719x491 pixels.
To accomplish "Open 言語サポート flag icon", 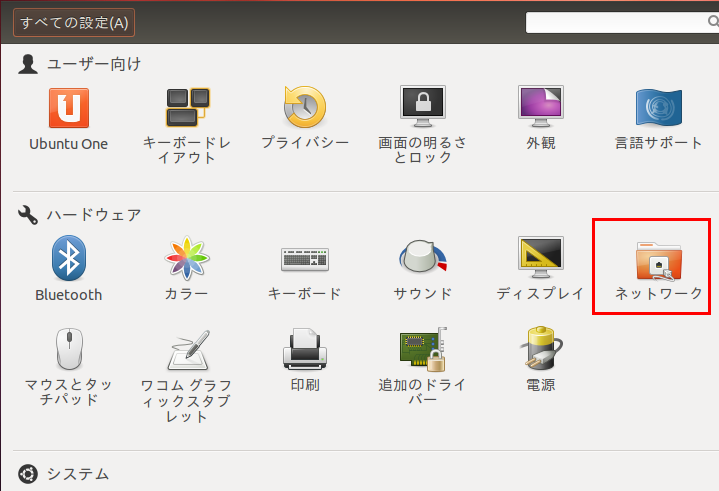I will pos(658,107).
